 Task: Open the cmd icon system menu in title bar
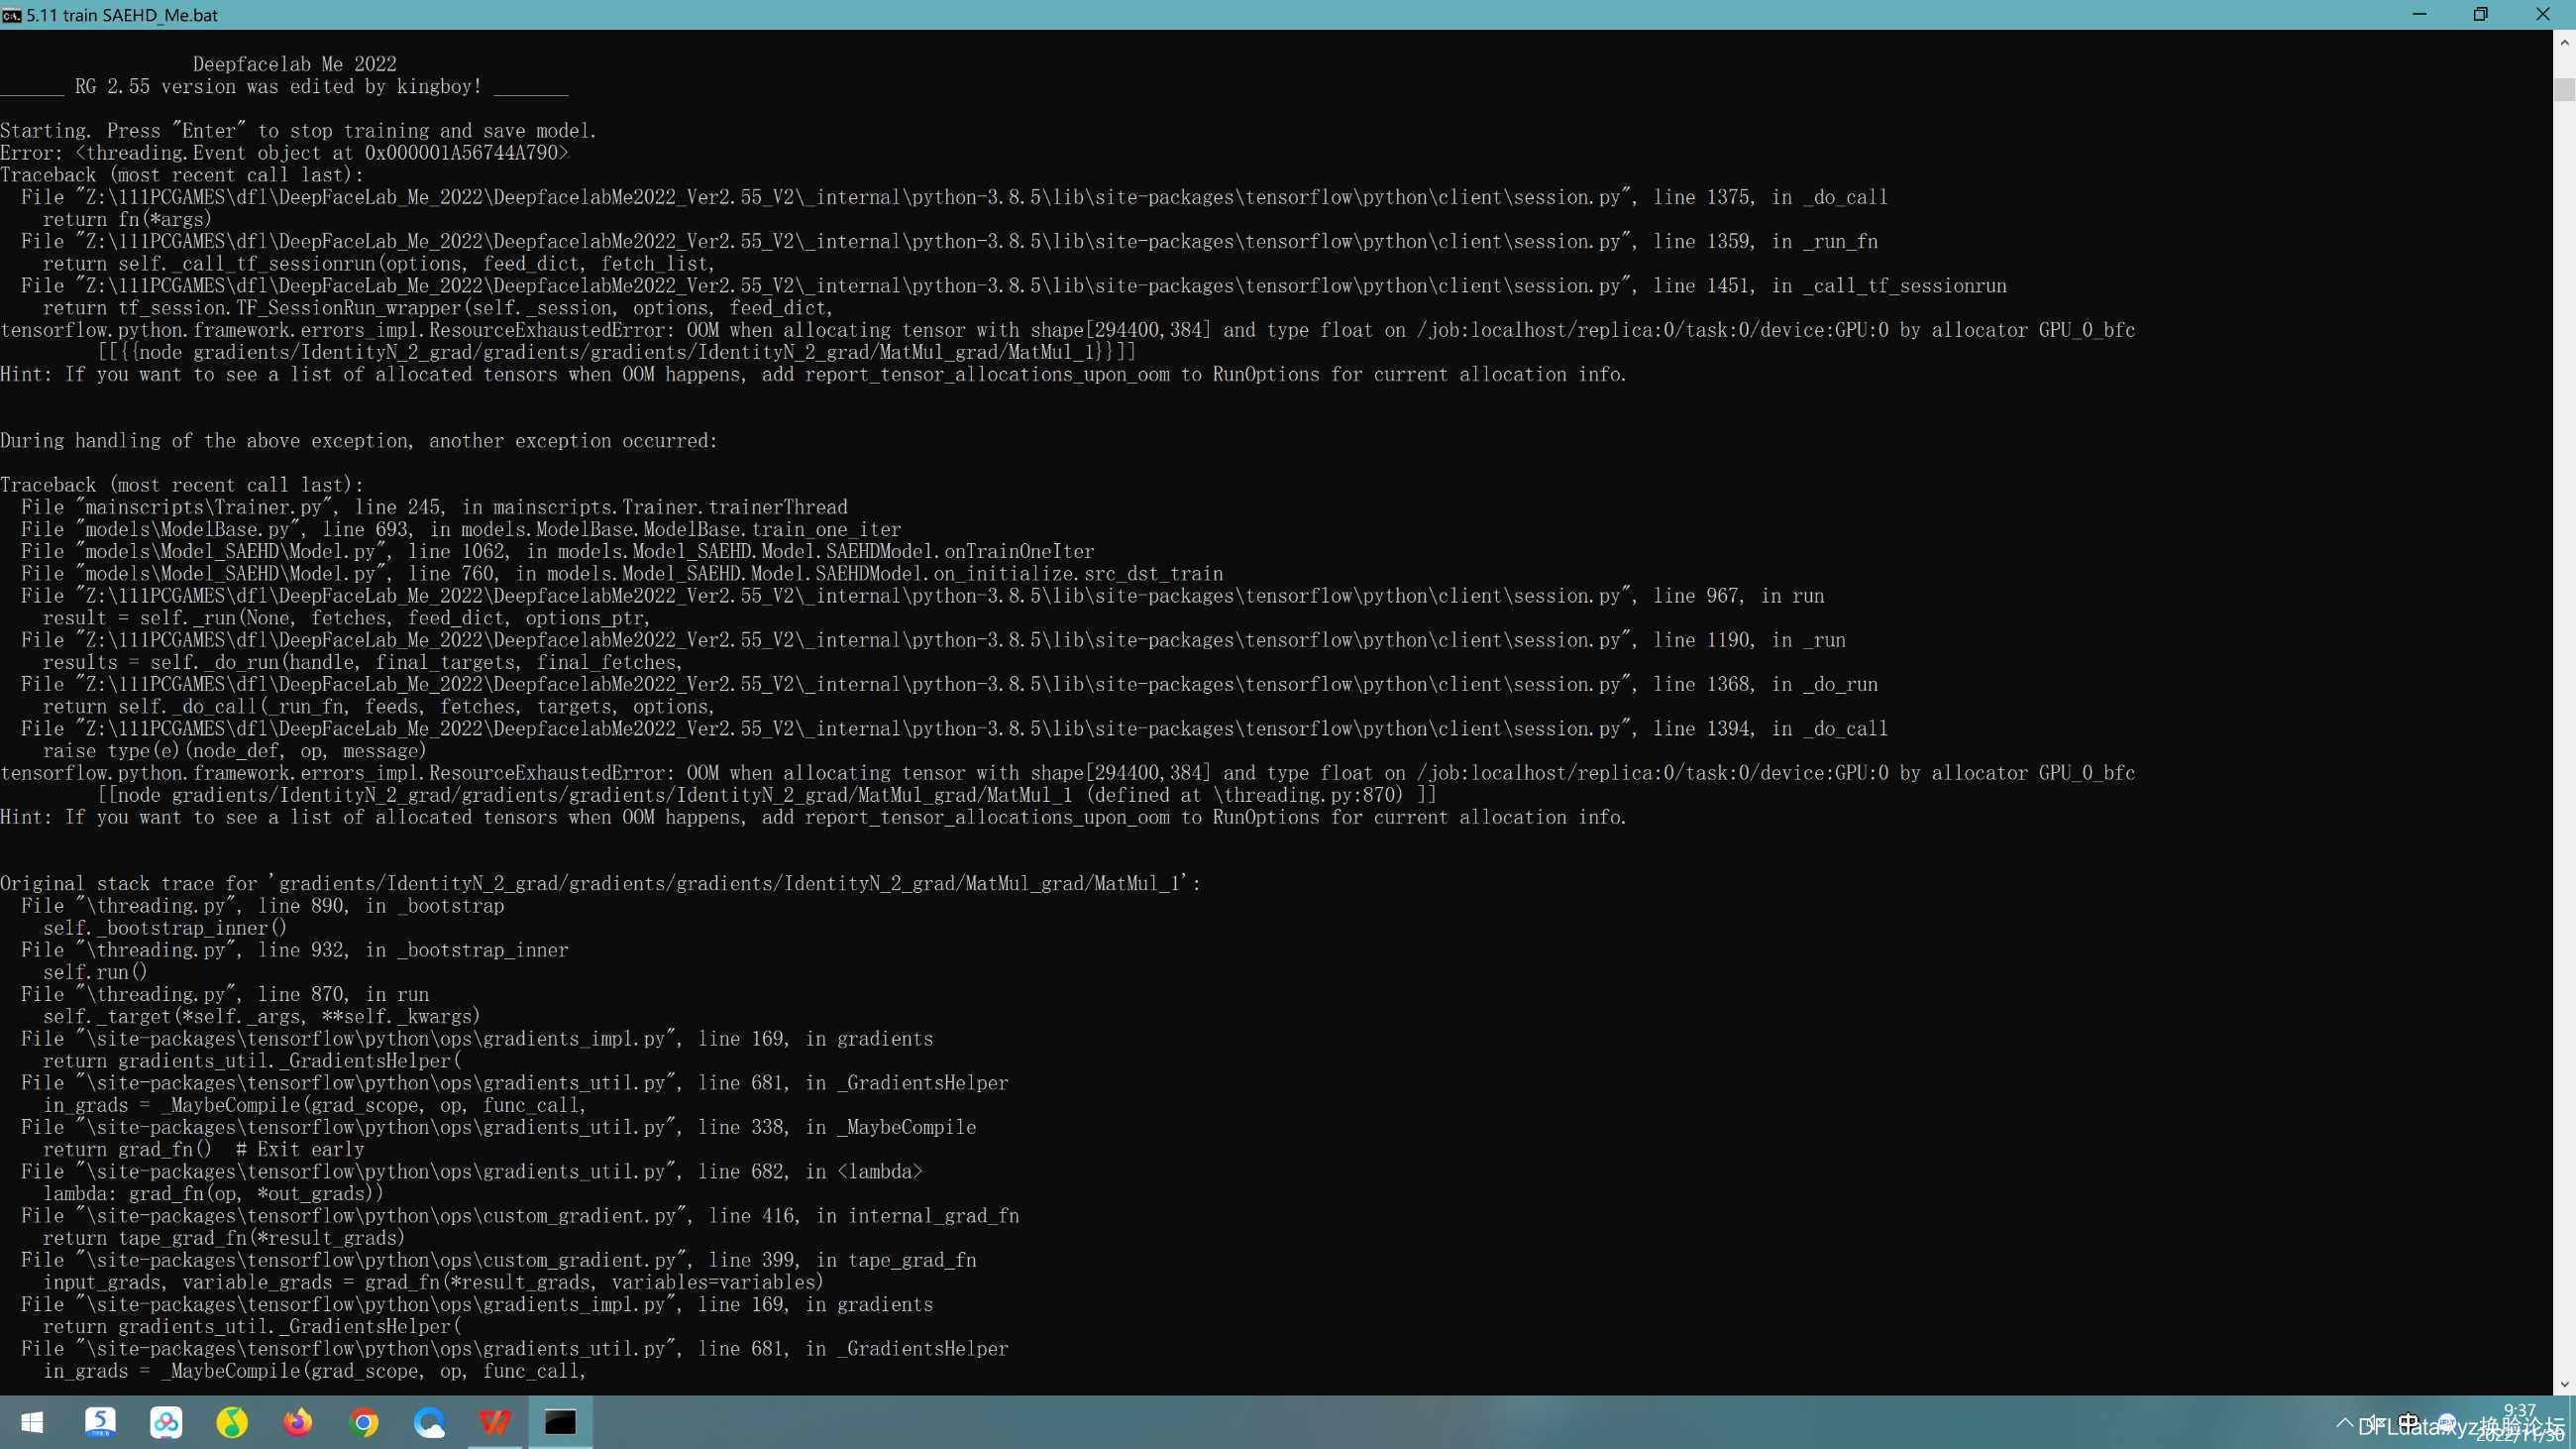(x=12, y=15)
